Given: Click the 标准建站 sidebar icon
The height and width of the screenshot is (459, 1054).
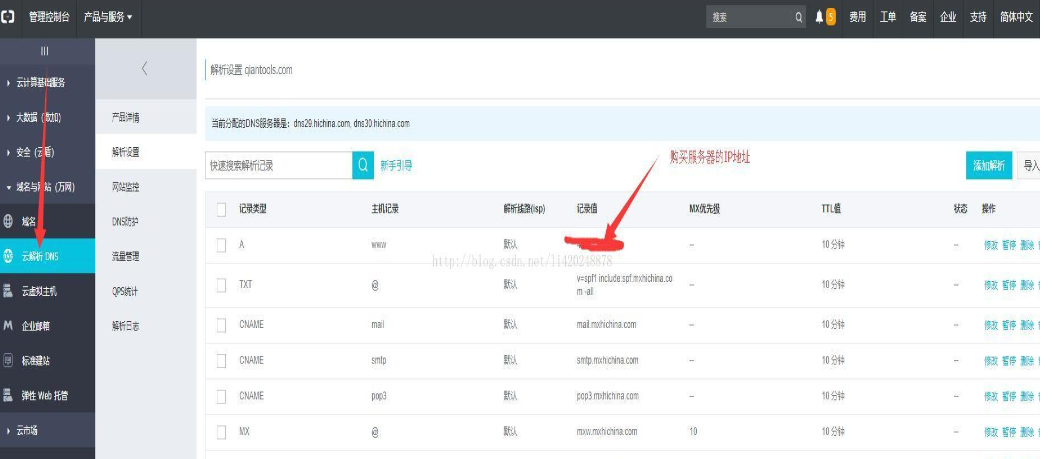Looking at the screenshot, I should [8, 361].
